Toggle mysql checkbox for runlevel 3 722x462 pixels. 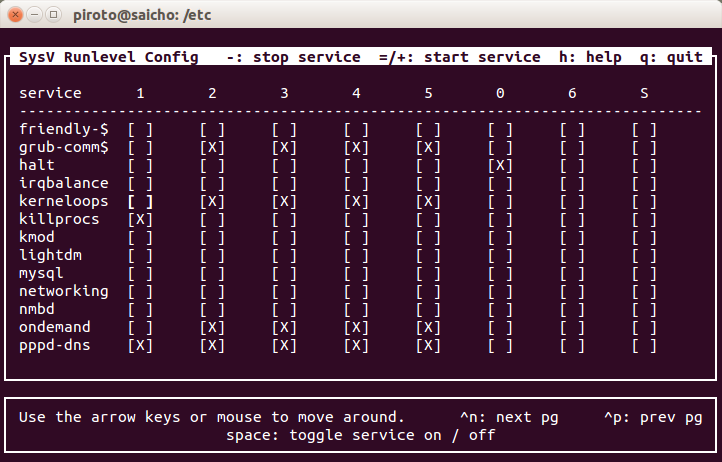coord(285,273)
